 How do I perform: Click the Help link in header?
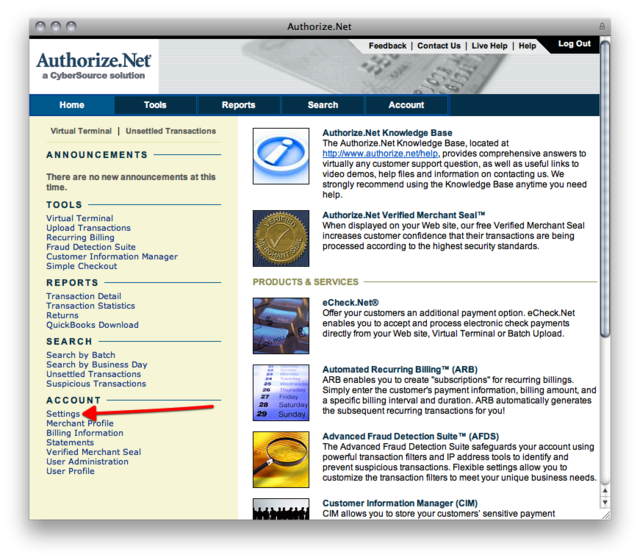pos(527,46)
